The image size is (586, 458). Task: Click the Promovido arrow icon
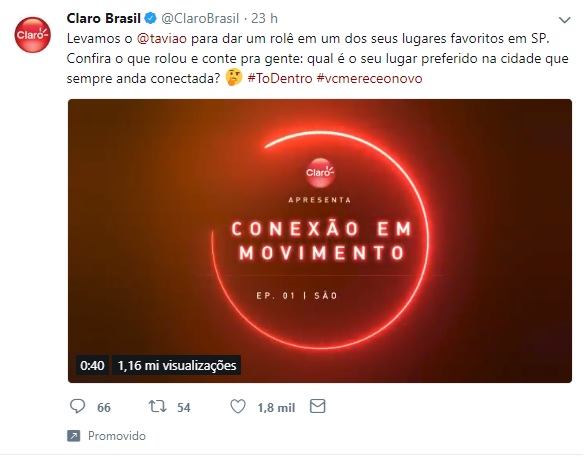point(74,436)
